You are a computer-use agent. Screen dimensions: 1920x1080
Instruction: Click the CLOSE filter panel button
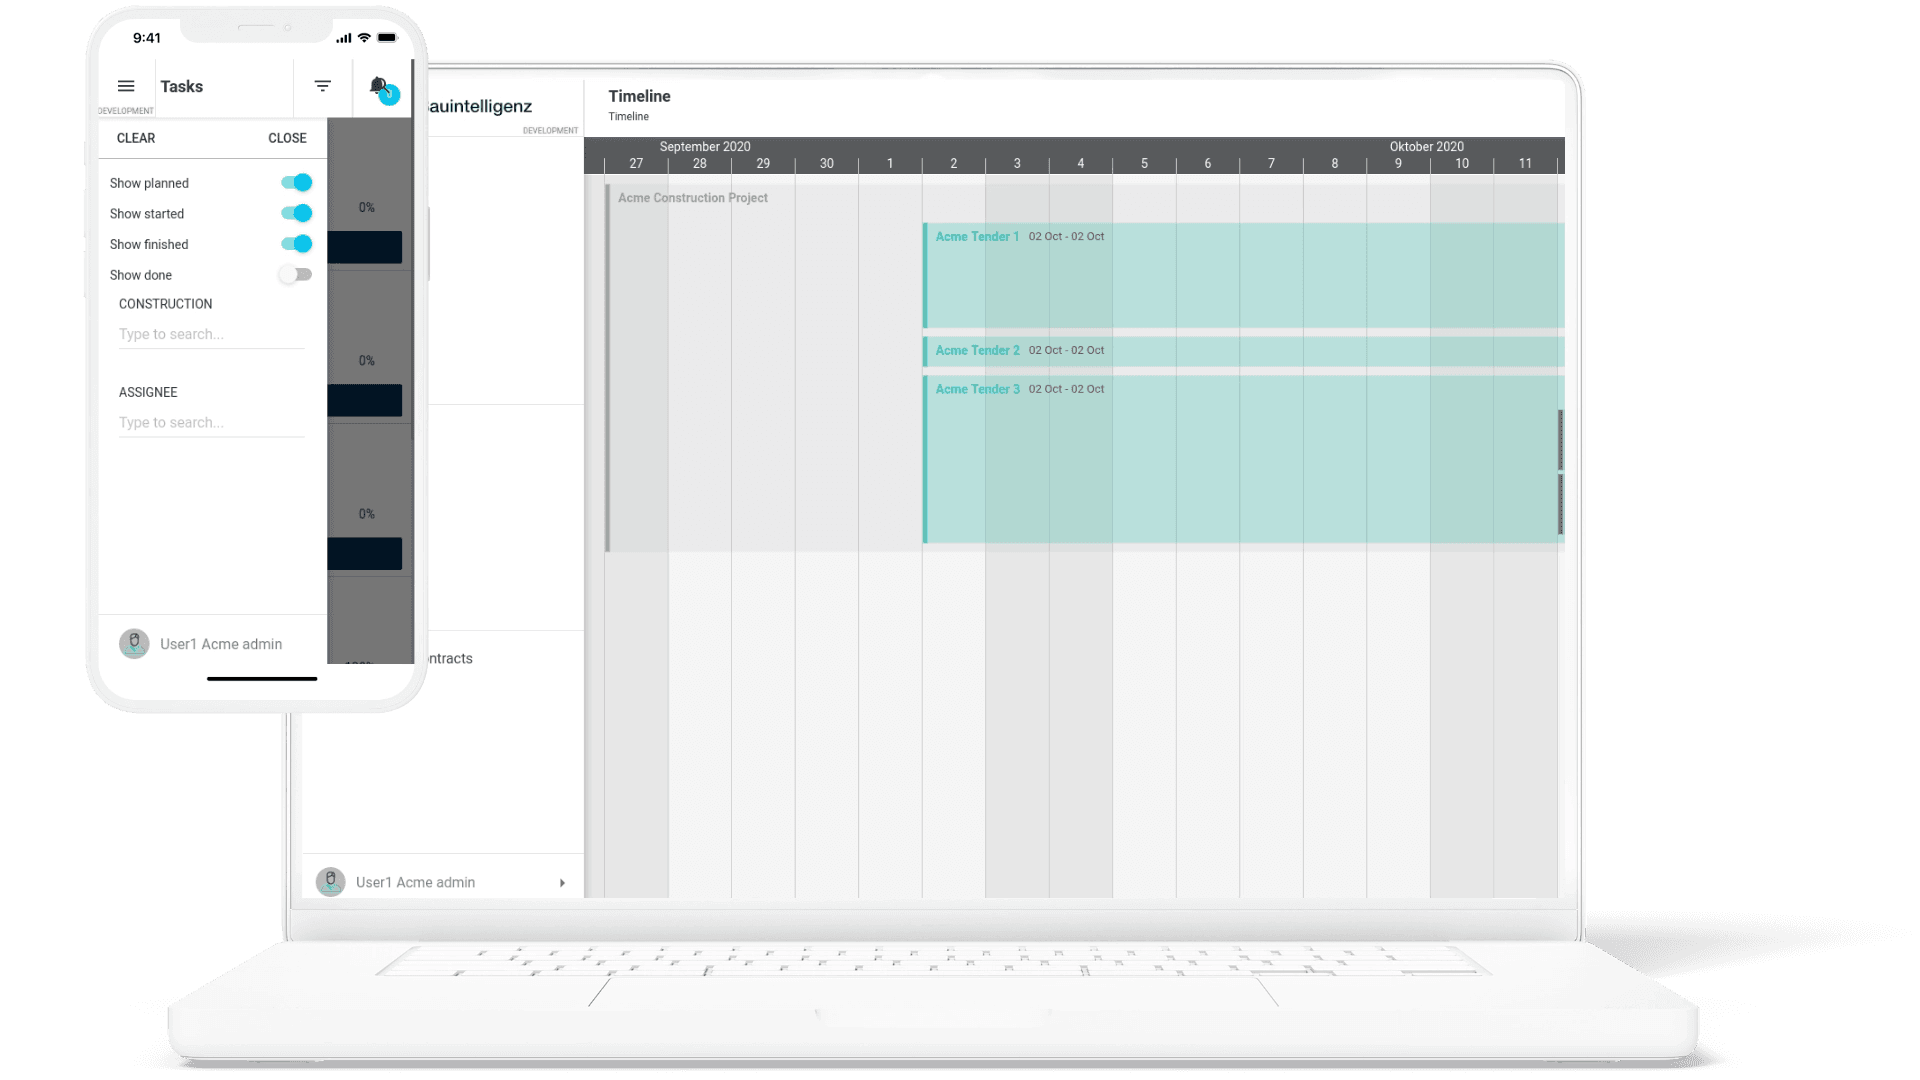click(x=287, y=138)
